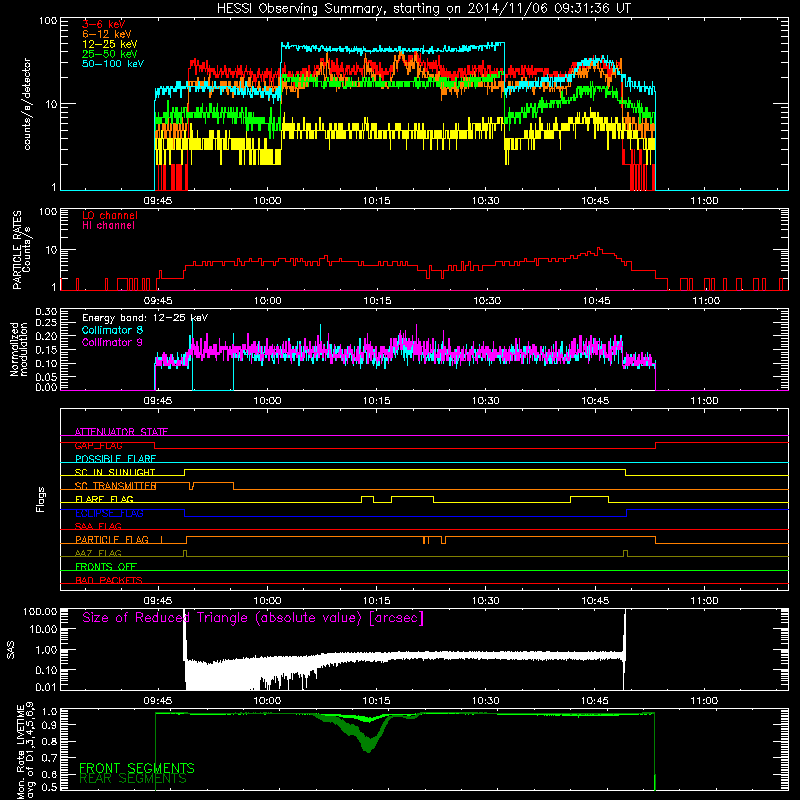
Task: Click the FLARE_FLAG label
Action: coord(104,499)
